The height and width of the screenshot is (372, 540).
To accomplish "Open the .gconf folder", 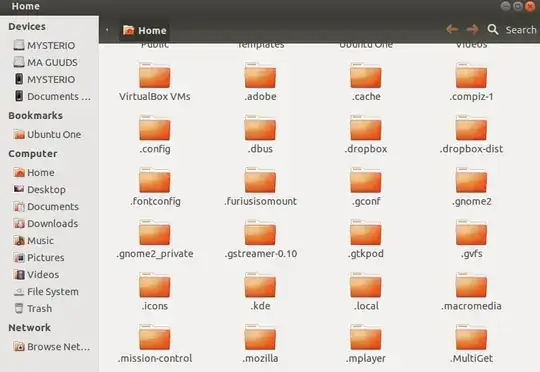I will coord(366,187).
